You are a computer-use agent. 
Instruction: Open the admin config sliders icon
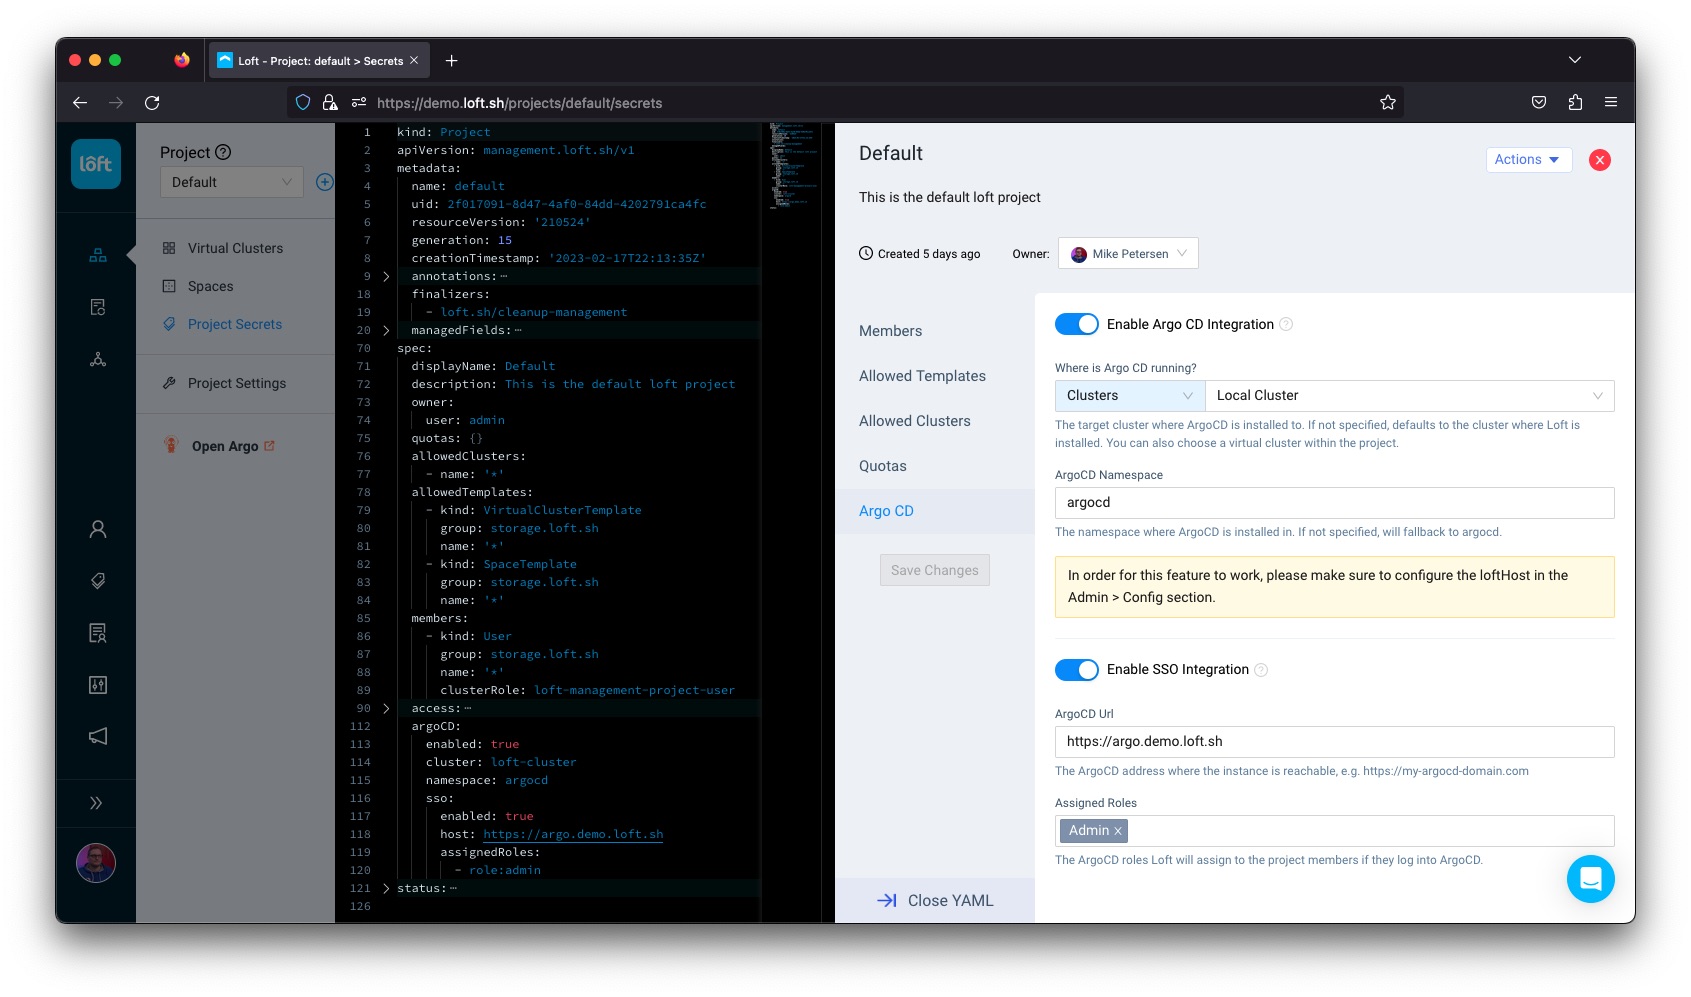coord(98,685)
